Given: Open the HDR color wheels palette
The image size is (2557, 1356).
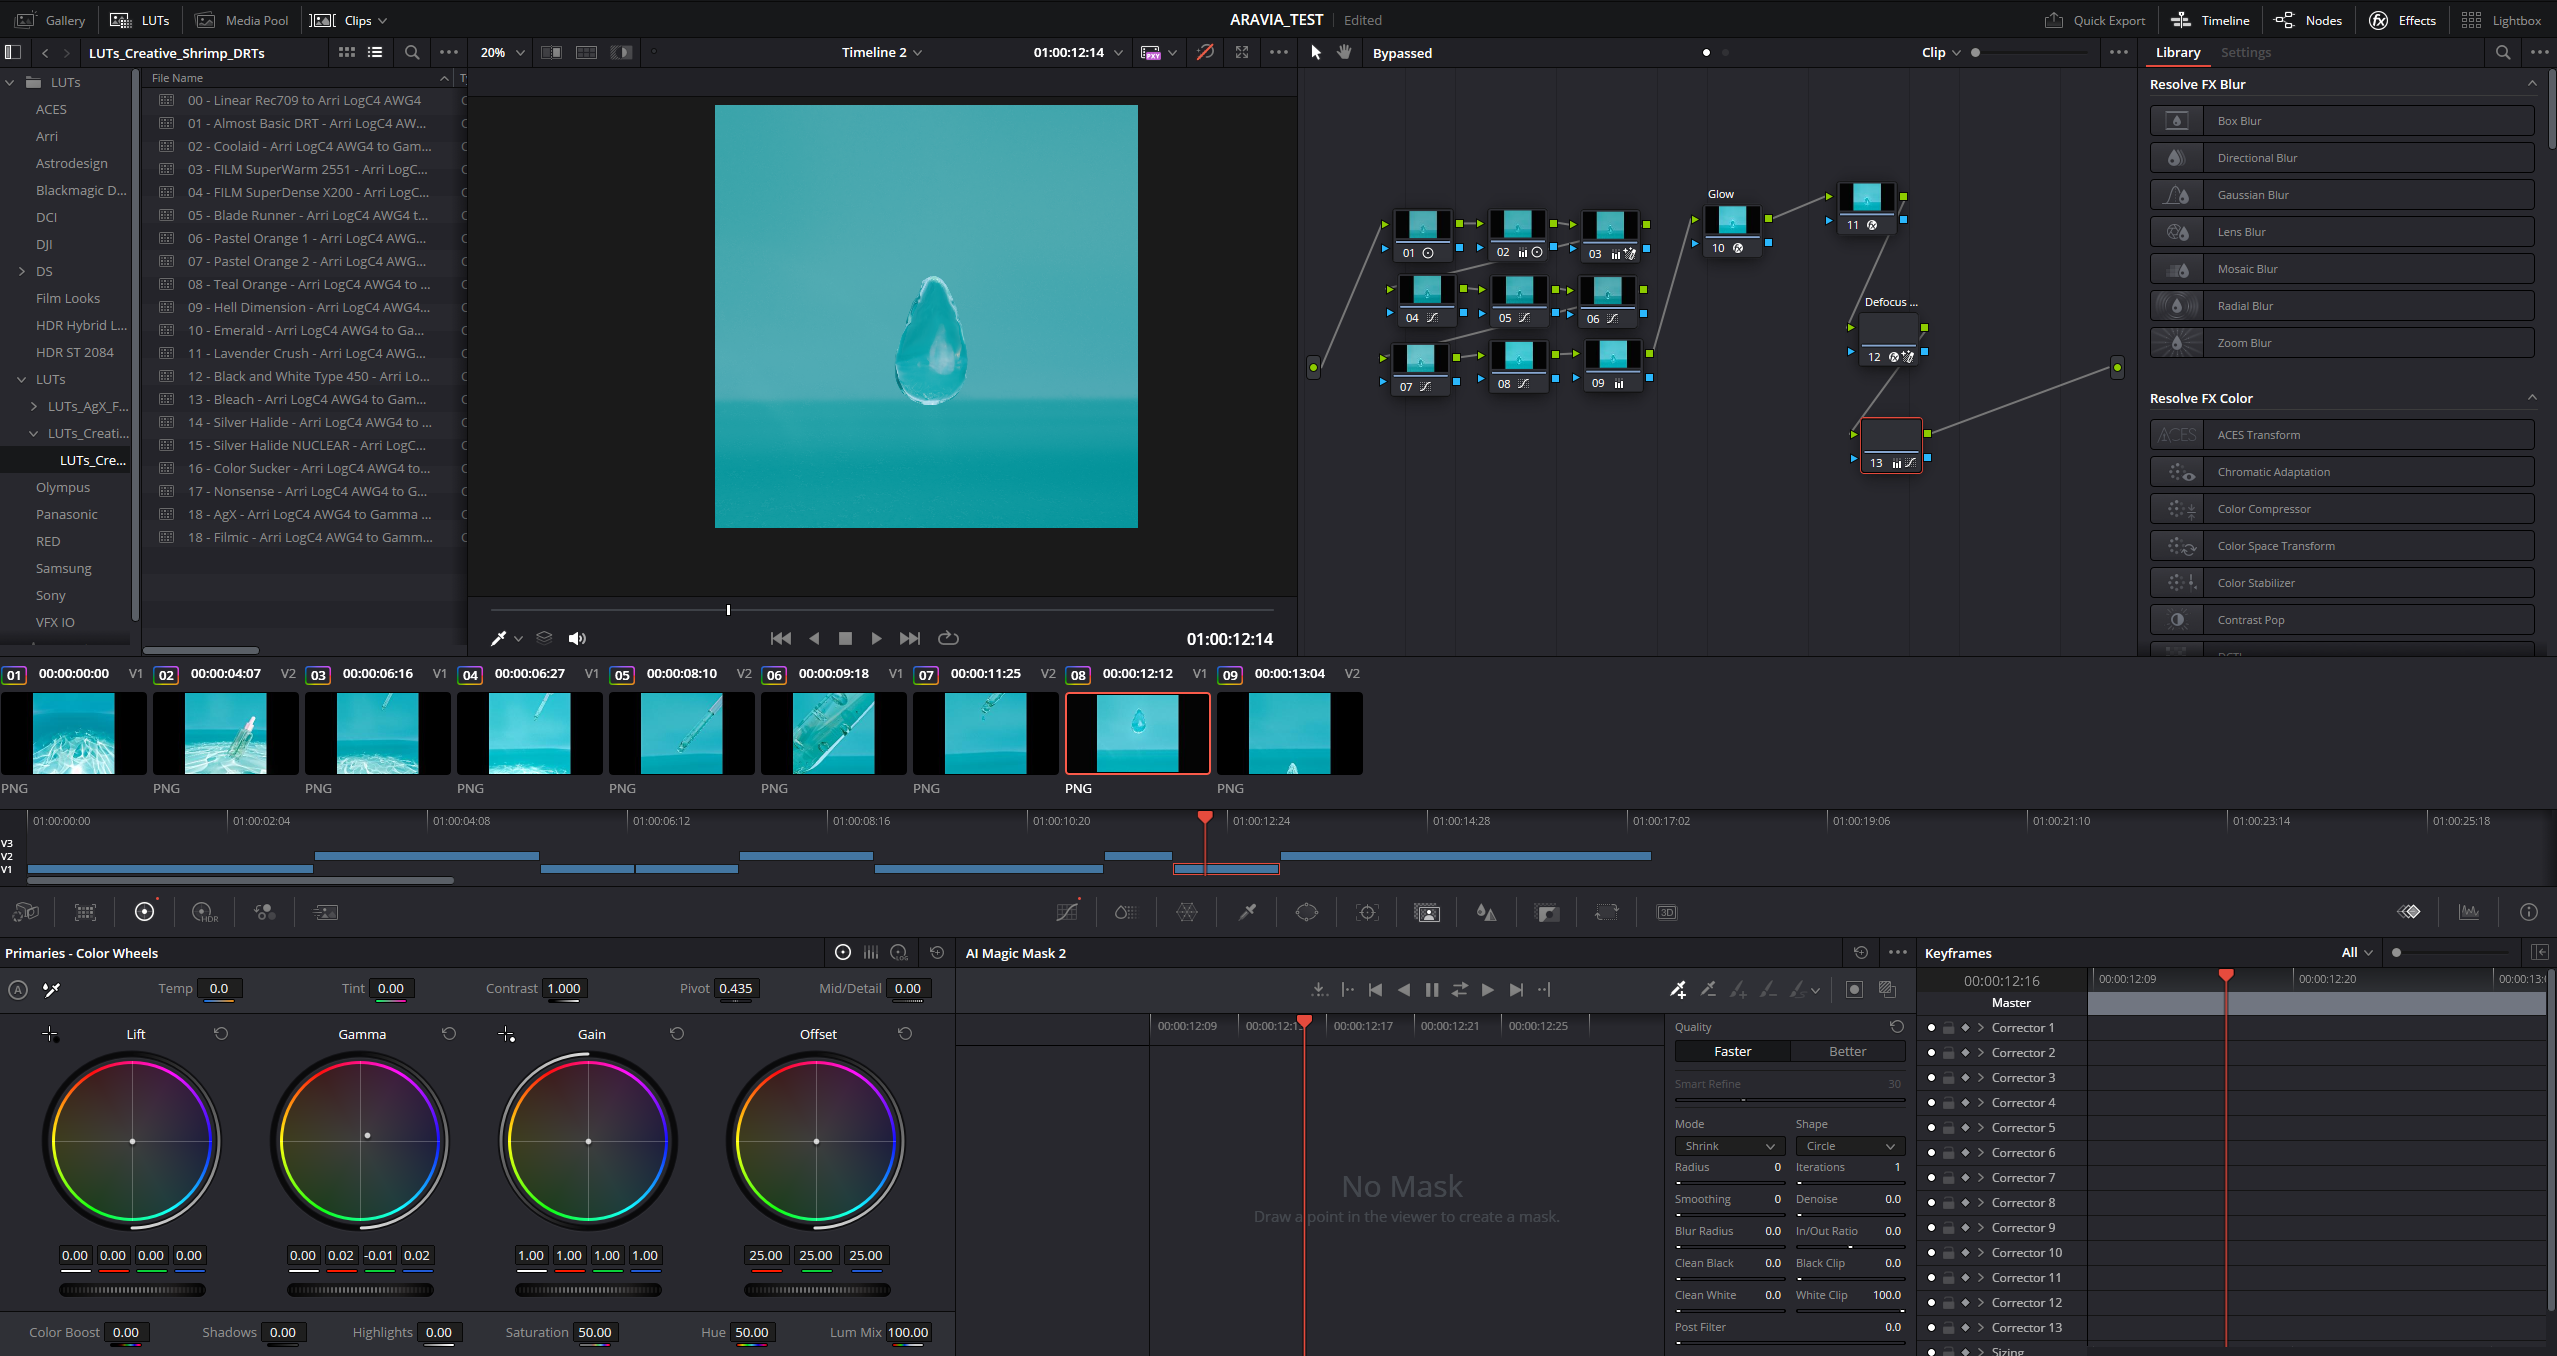Looking at the screenshot, I should click(204, 912).
